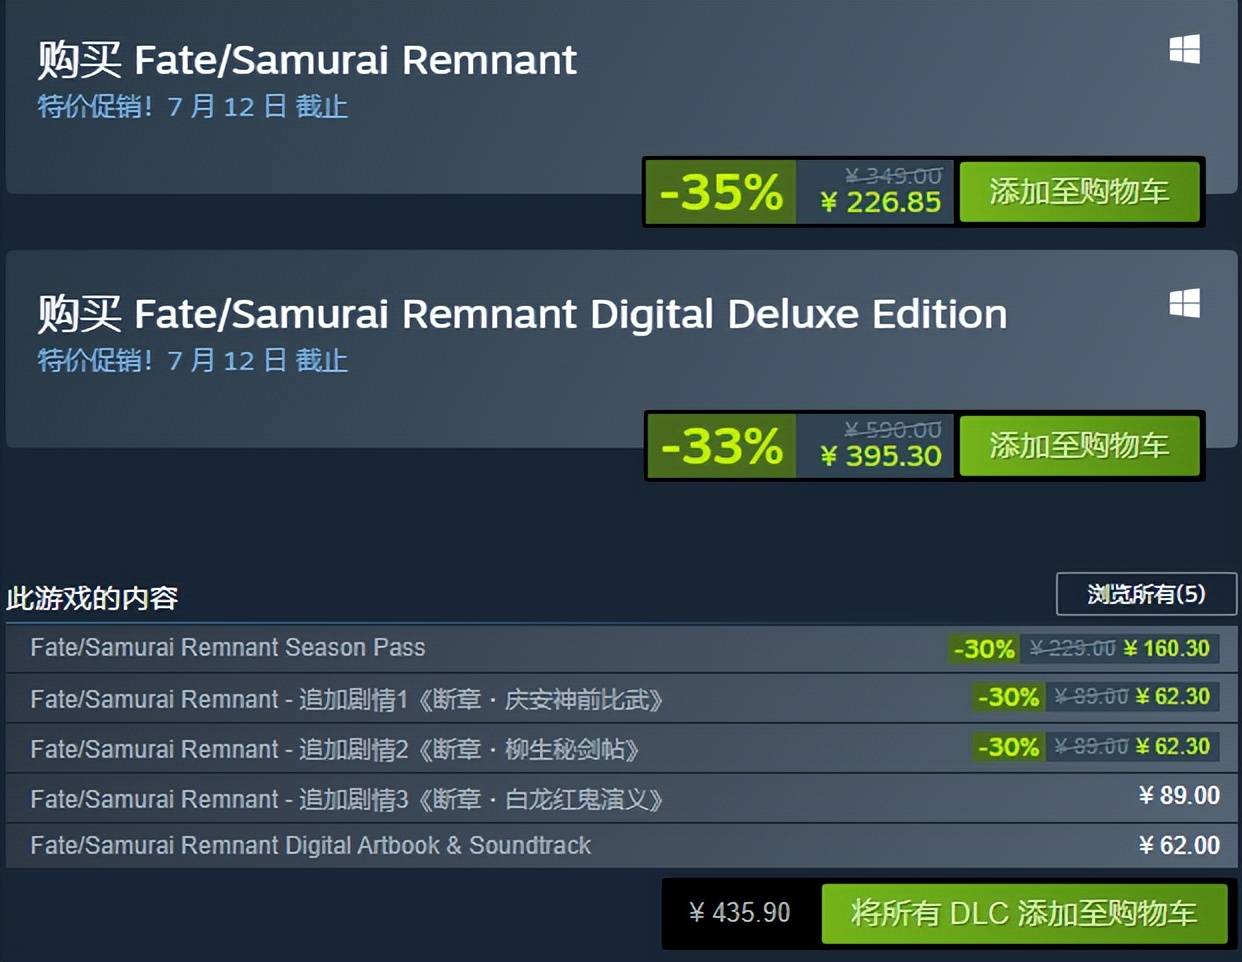This screenshot has height=962, width=1242.
Task: Click the ¥ 435.90 total DLC price
Action: [x=740, y=912]
